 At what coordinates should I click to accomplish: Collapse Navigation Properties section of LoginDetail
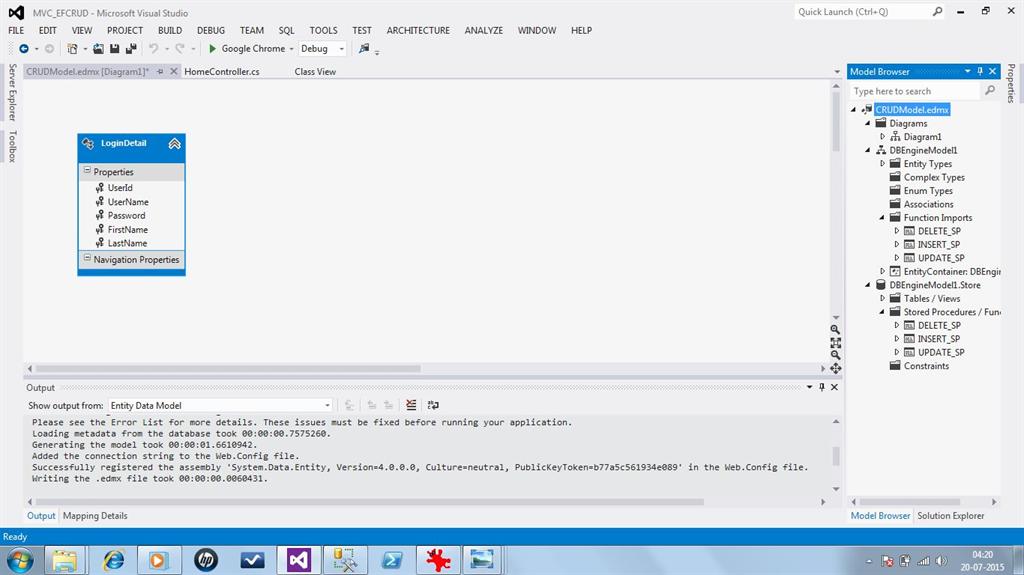[87, 258]
